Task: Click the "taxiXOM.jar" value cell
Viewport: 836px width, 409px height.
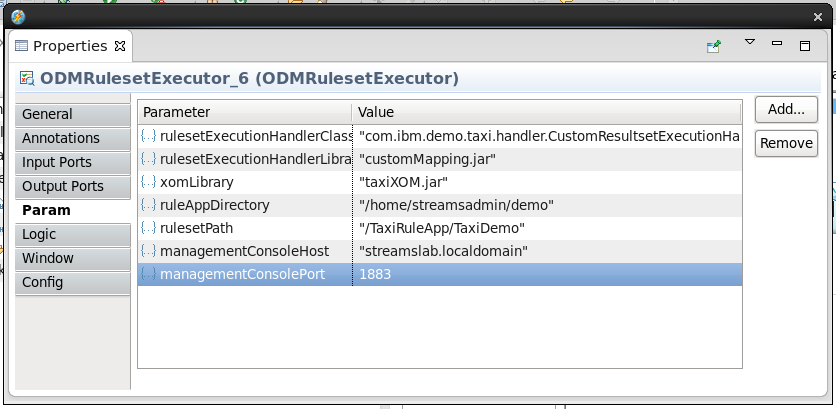Action: tap(547, 182)
